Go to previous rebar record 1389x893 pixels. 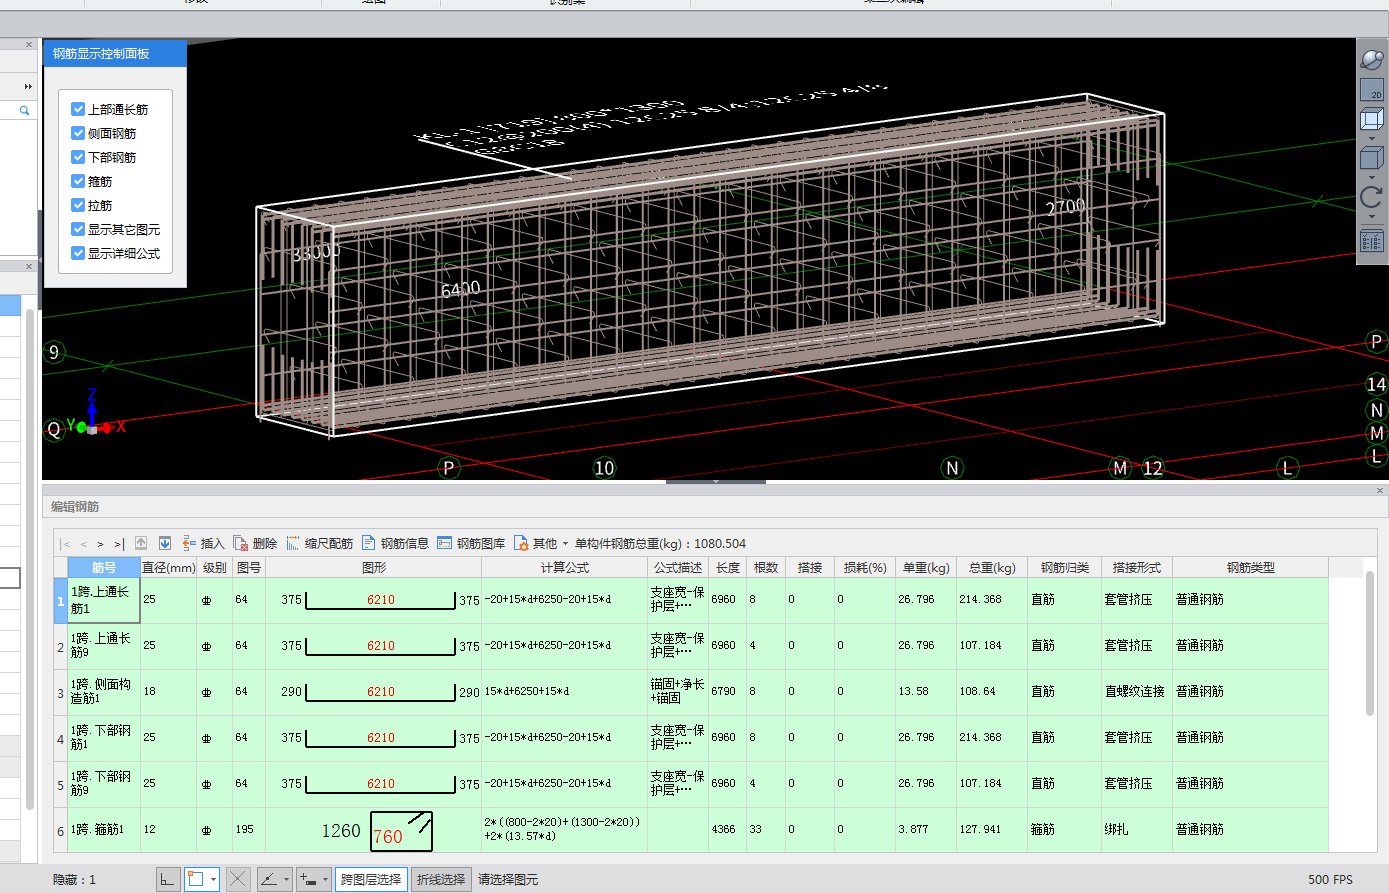point(84,544)
